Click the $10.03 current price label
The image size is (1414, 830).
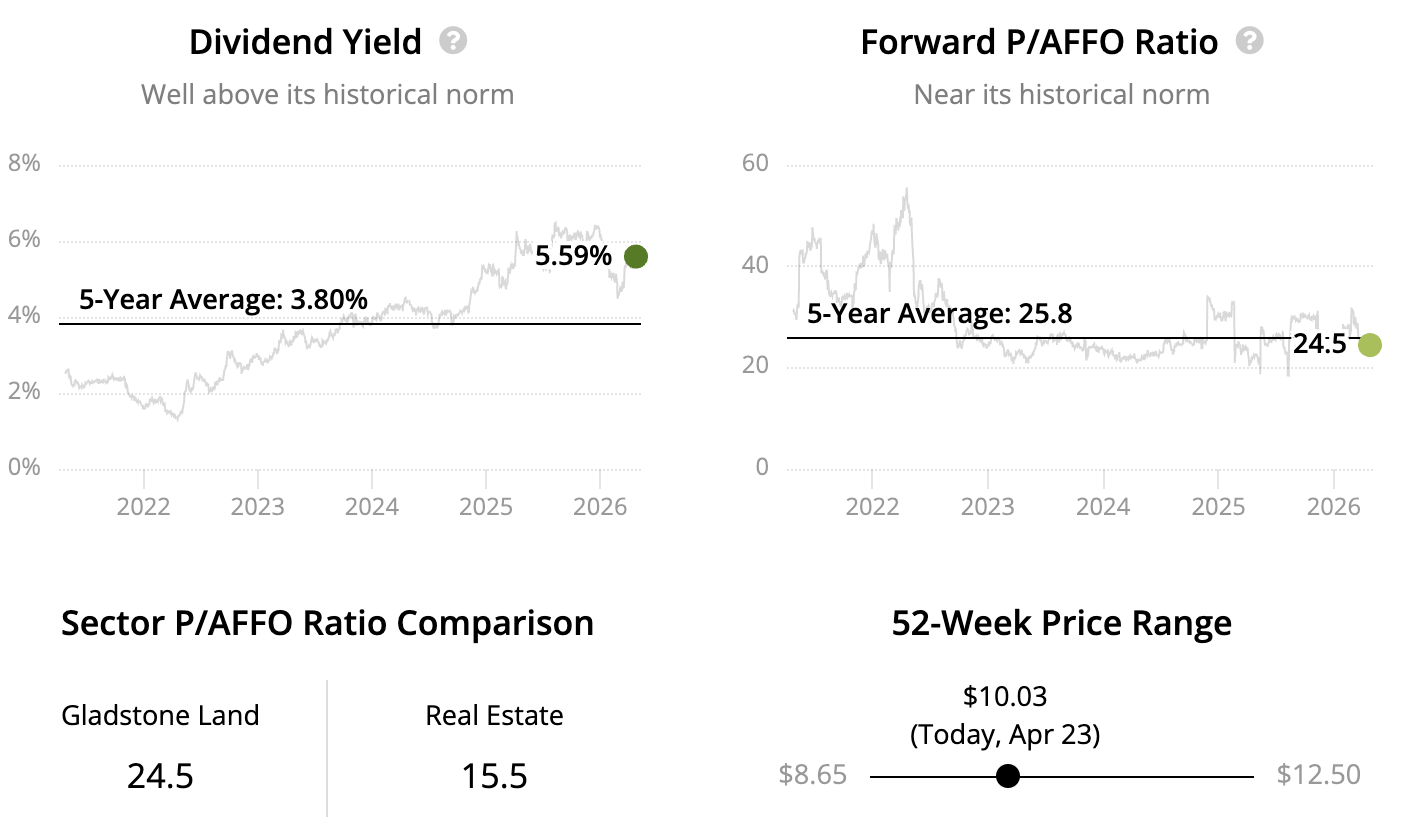pyautogui.click(x=1005, y=695)
